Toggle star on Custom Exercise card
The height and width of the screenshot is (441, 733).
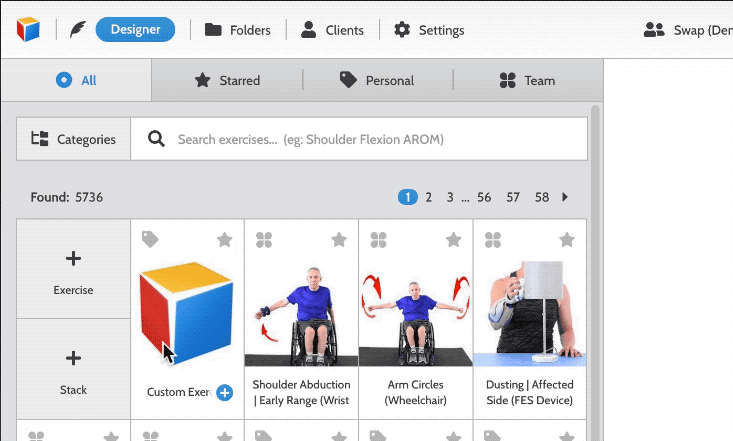pyautogui.click(x=224, y=240)
